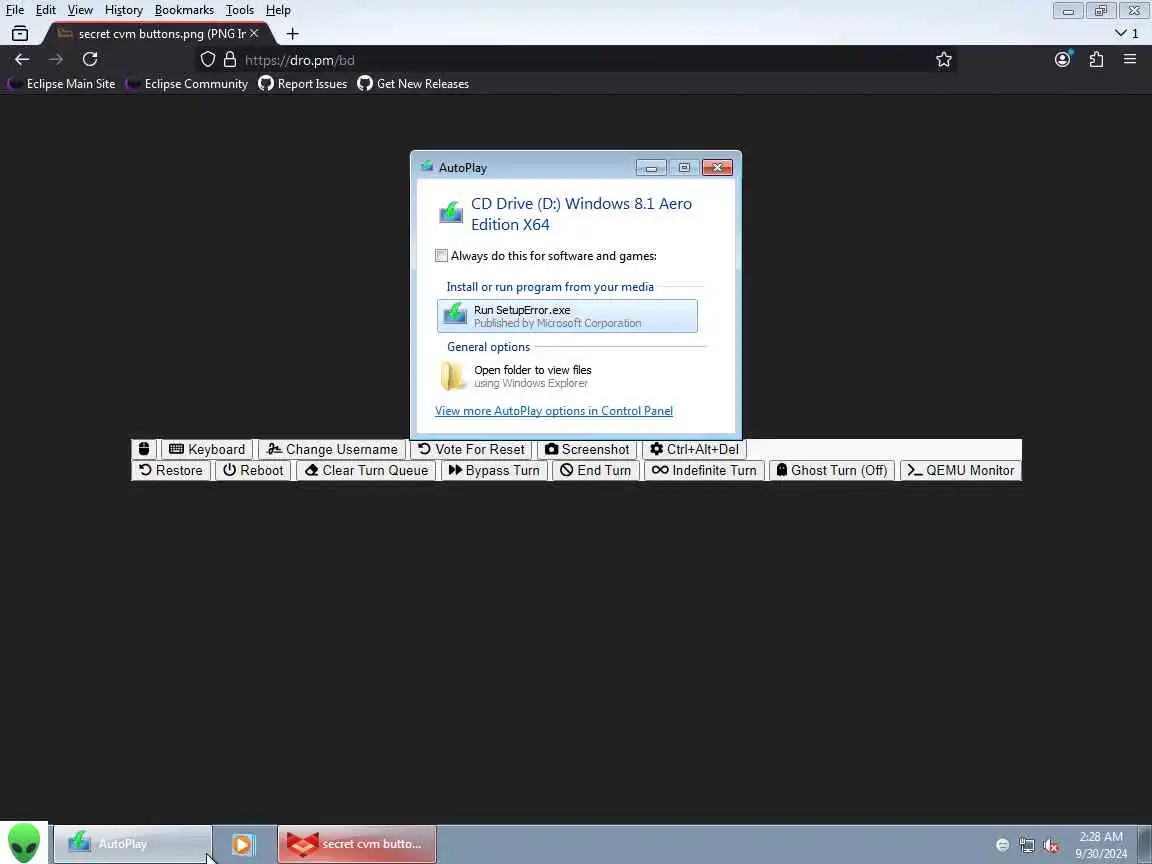
Task: Open the Bookmarks menu
Action: [184, 10]
